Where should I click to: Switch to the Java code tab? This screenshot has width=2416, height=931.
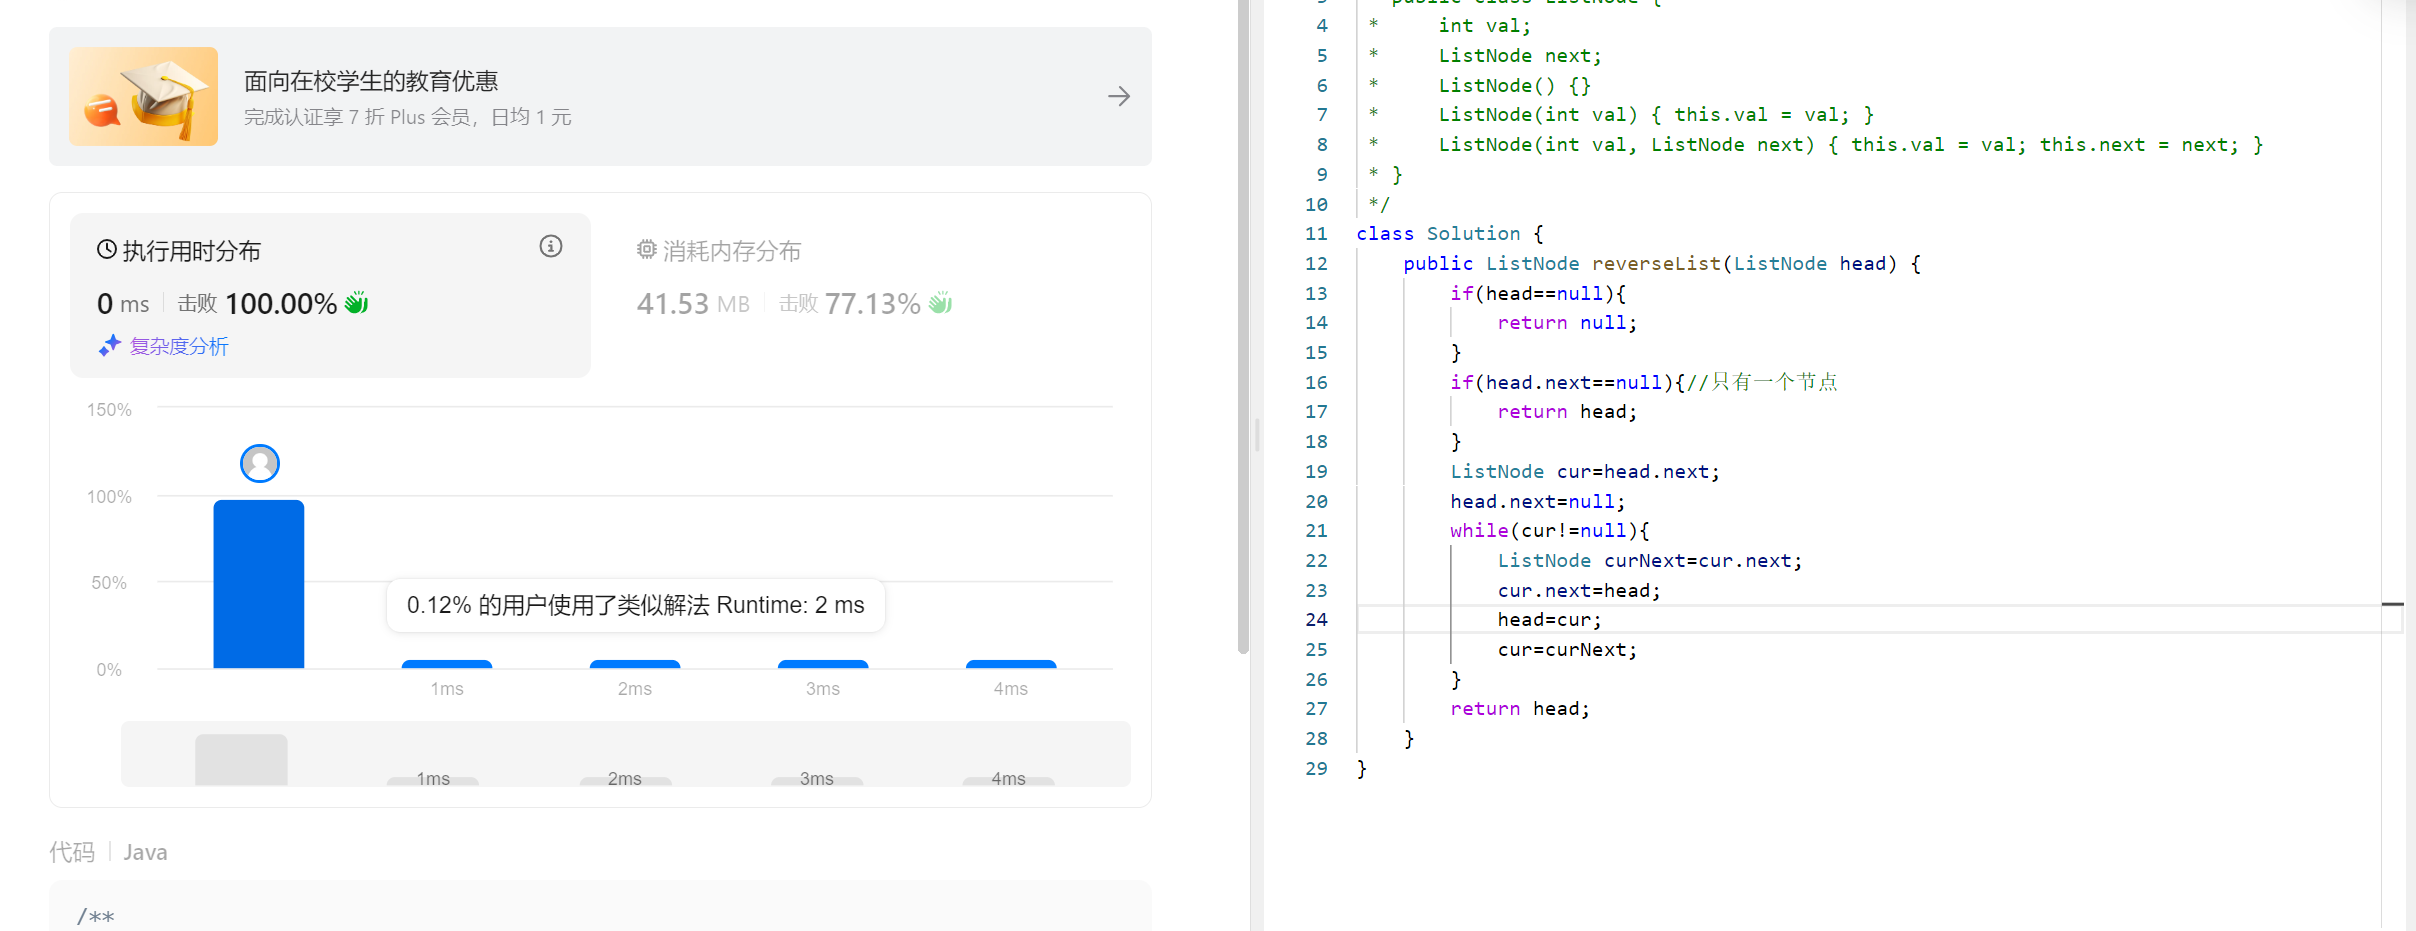tap(145, 851)
